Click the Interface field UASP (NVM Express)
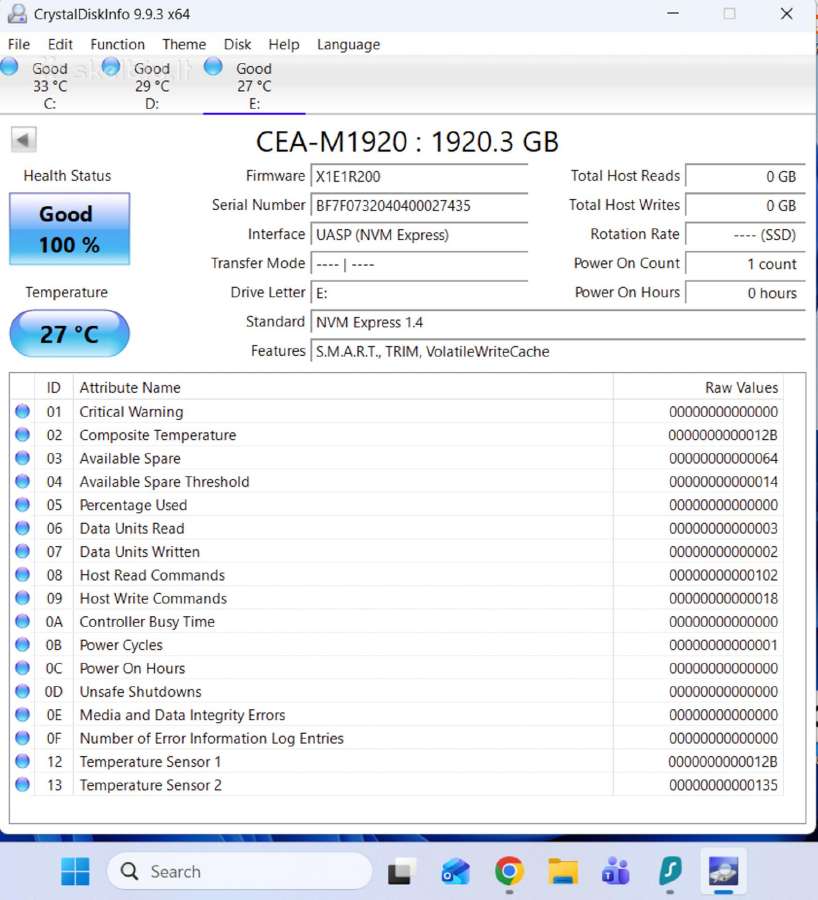The image size is (818, 900). click(419, 235)
